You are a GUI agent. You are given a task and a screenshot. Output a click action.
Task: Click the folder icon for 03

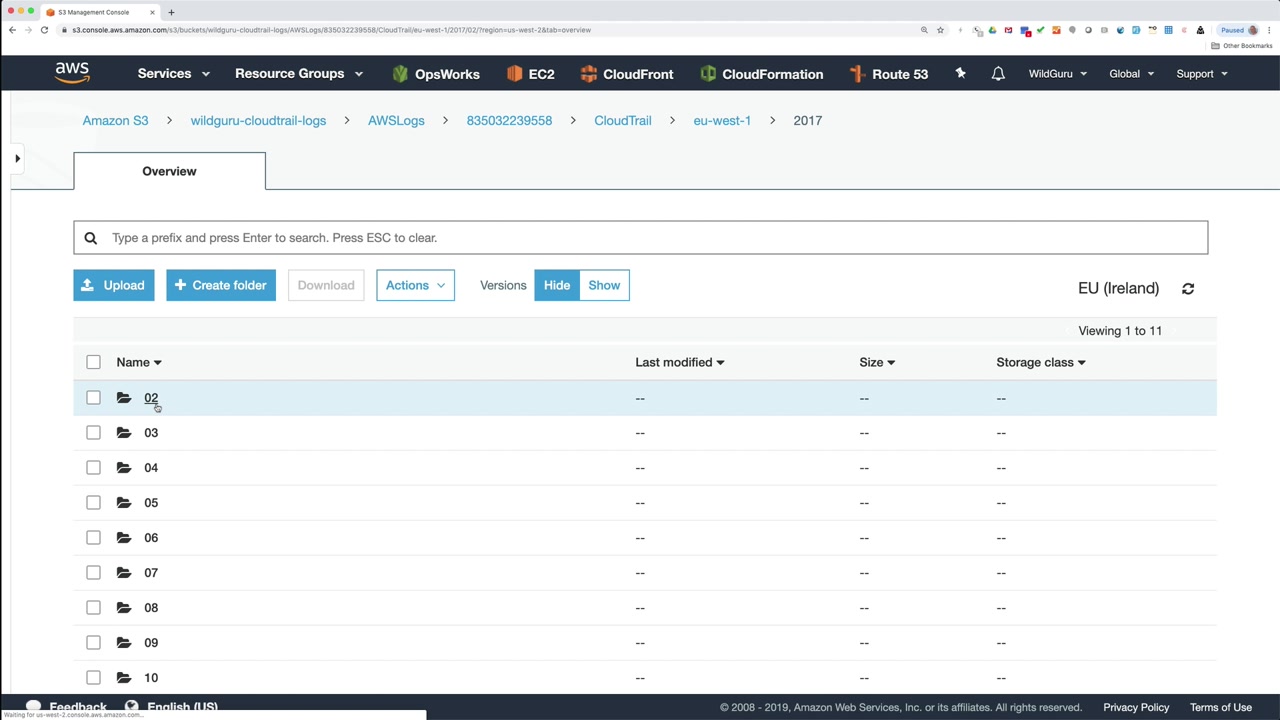[124, 433]
